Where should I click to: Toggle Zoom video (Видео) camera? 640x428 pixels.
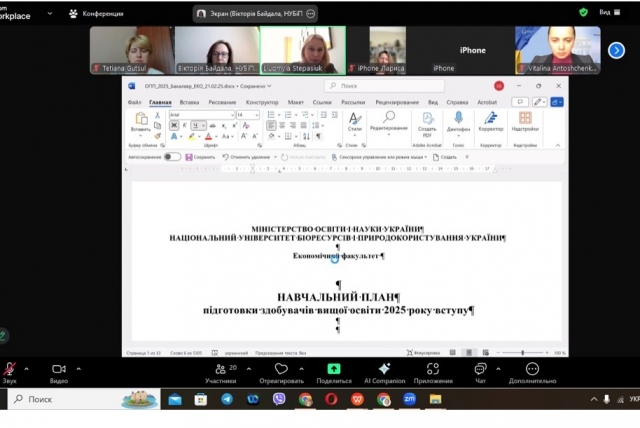tap(59, 373)
